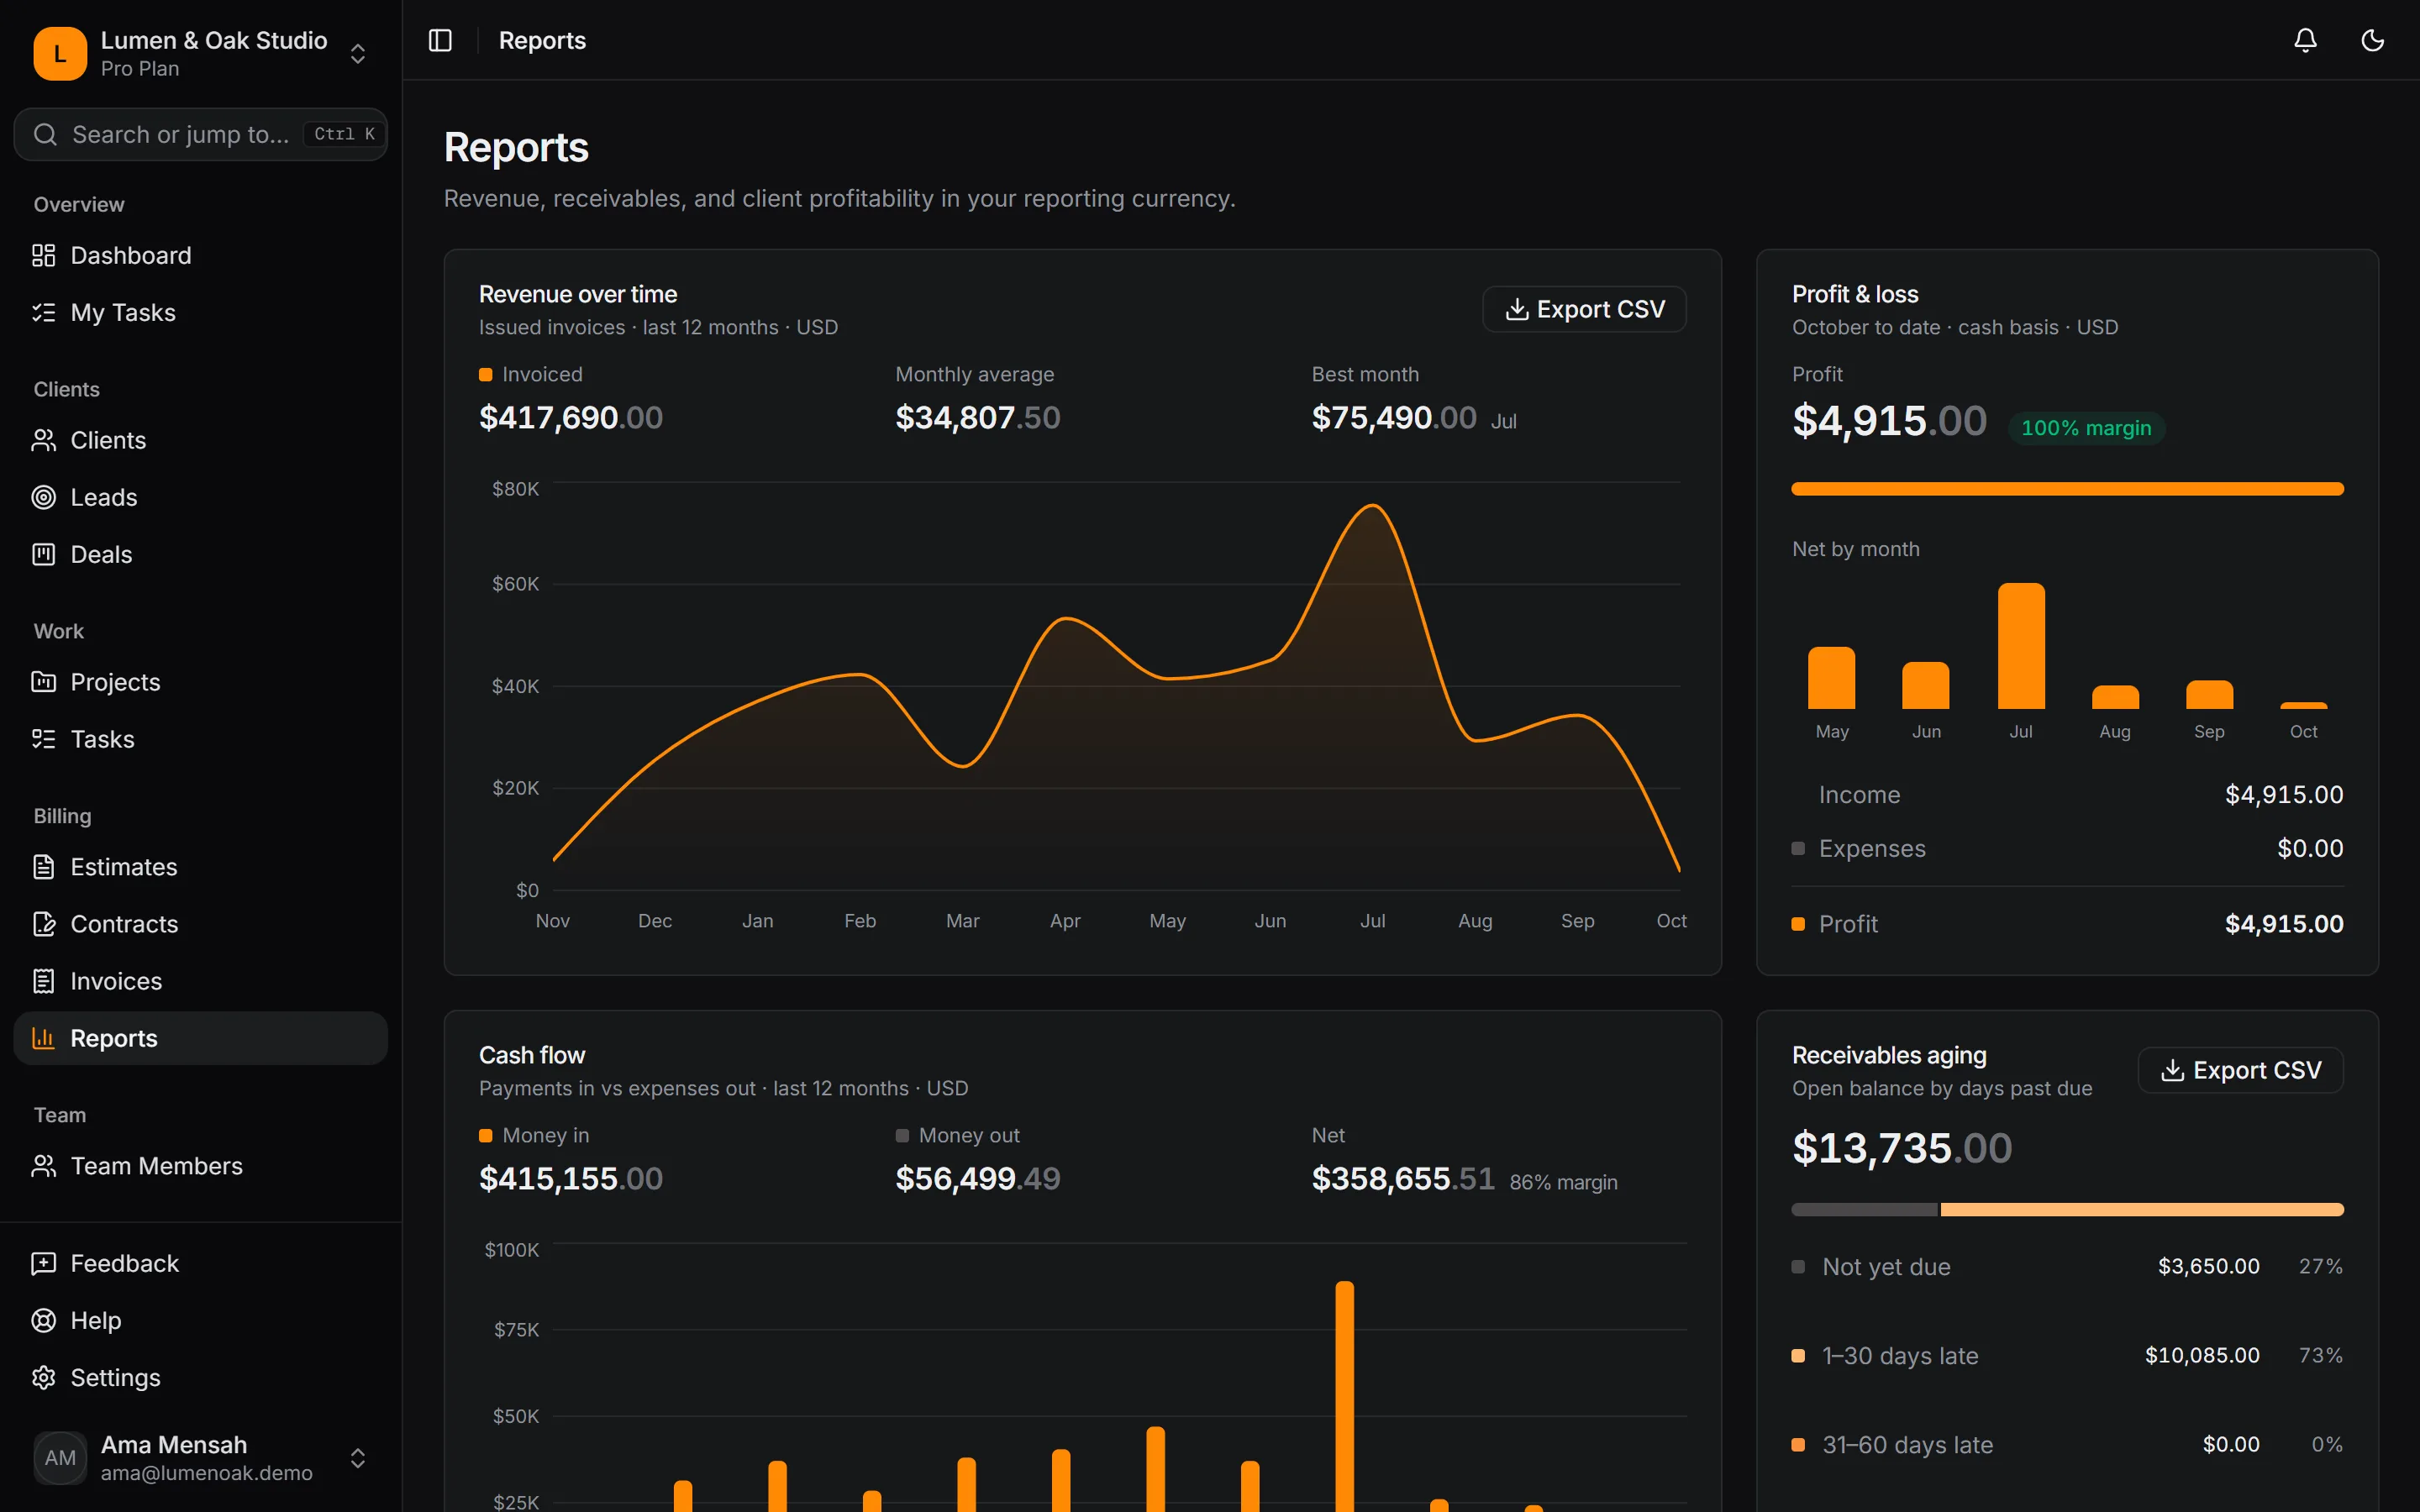Click the Dashboard grid icon

pyautogui.click(x=43, y=255)
